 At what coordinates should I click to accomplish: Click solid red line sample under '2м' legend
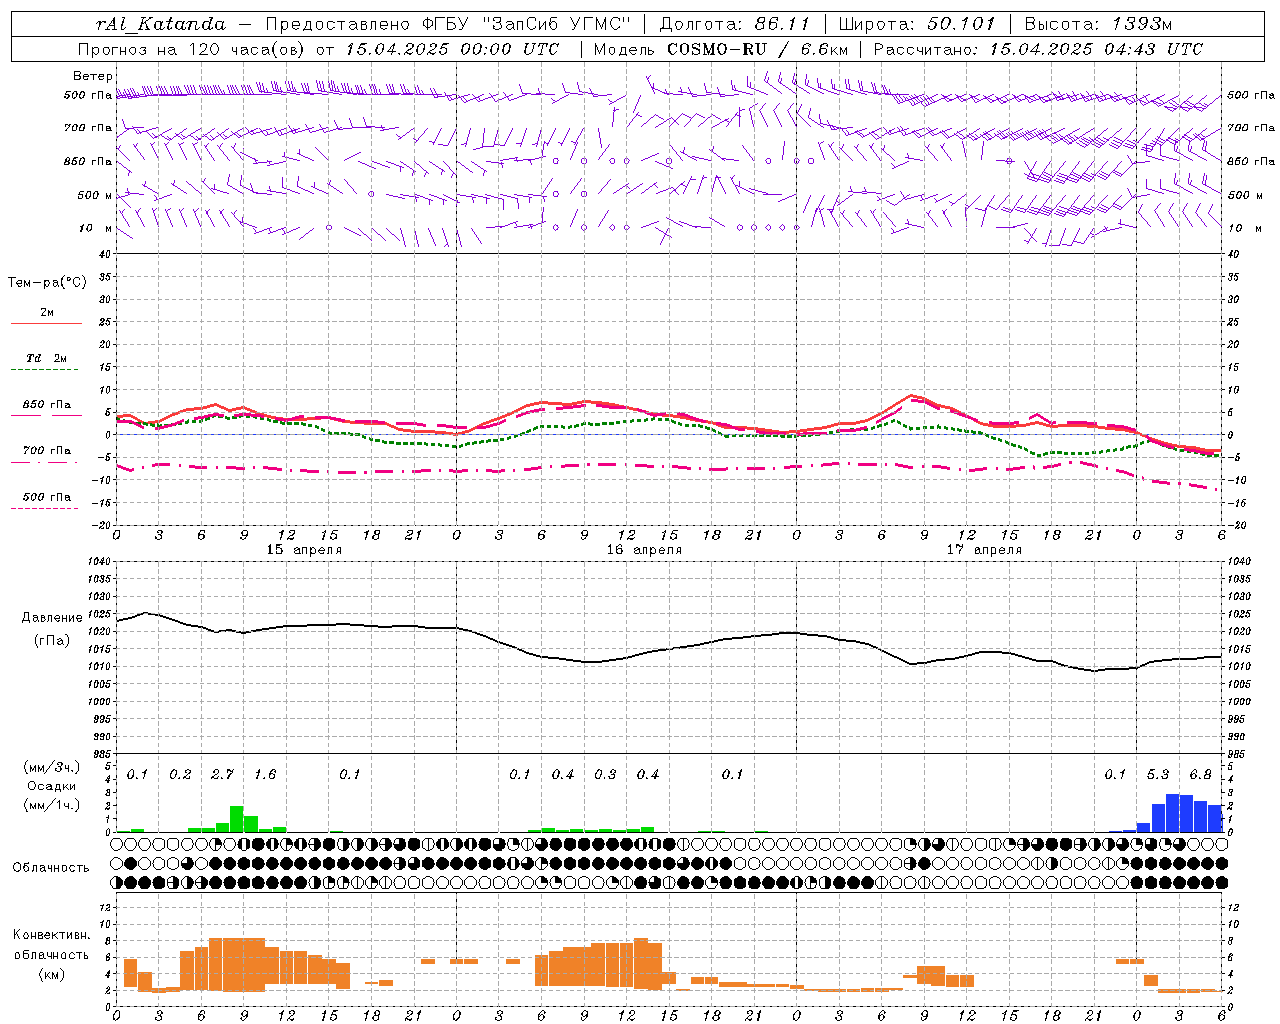point(46,323)
